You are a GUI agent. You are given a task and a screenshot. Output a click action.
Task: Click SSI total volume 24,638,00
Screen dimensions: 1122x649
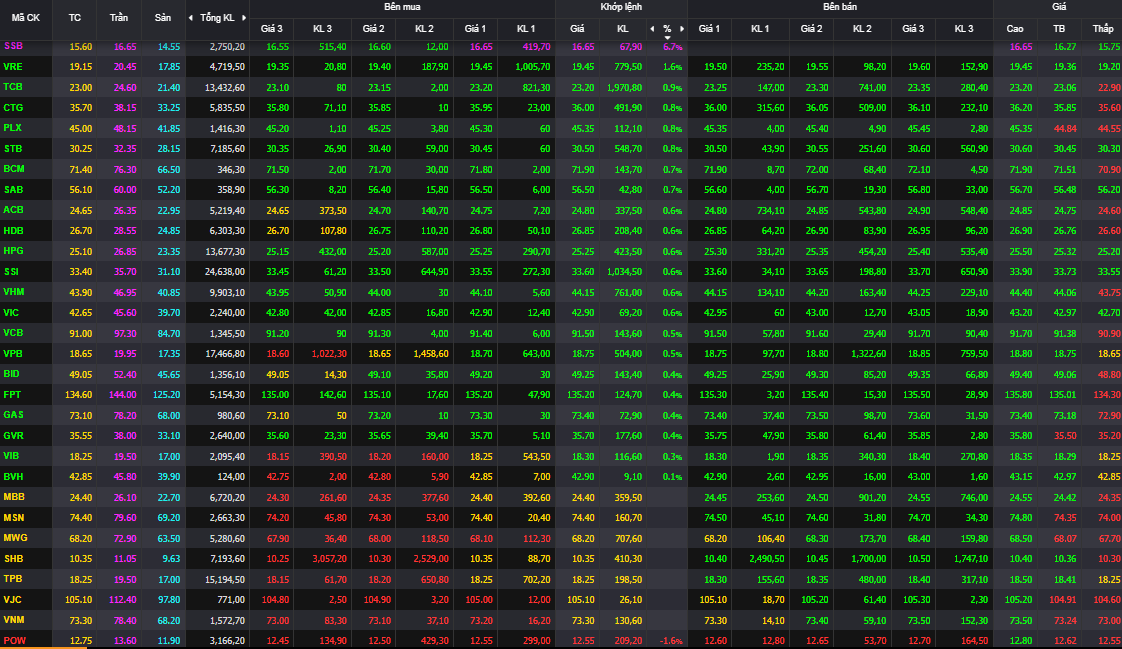(225, 272)
